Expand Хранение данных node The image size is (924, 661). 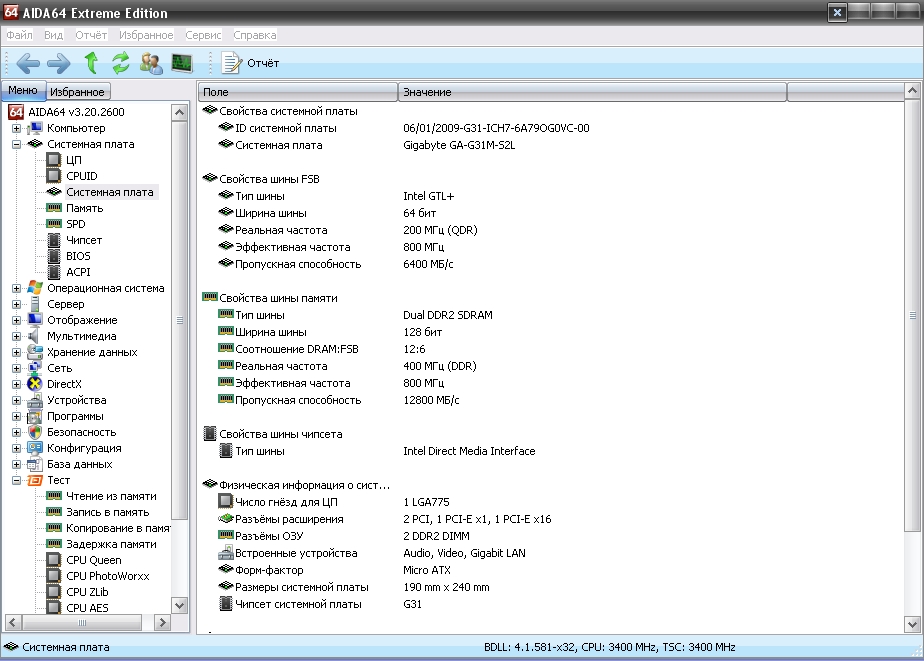[x=16, y=352]
